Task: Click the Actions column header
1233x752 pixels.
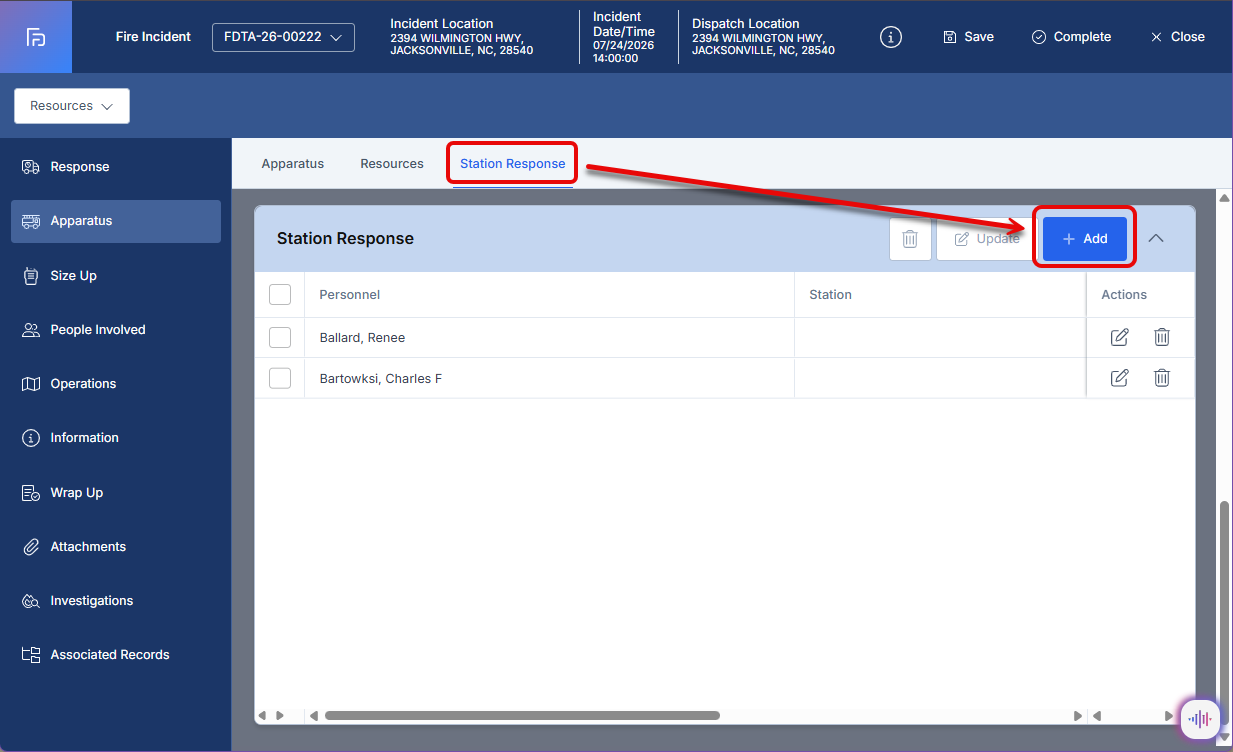Action: tap(1140, 295)
